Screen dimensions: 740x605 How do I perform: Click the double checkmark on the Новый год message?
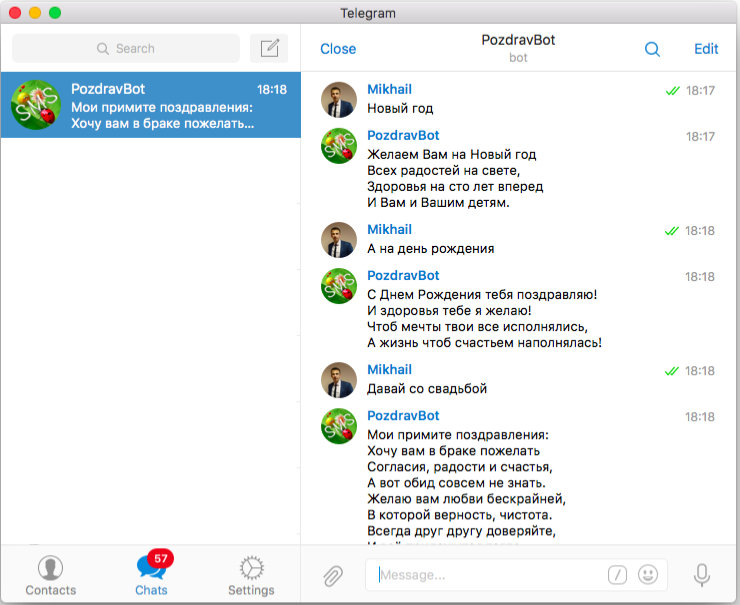click(x=673, y=91)
